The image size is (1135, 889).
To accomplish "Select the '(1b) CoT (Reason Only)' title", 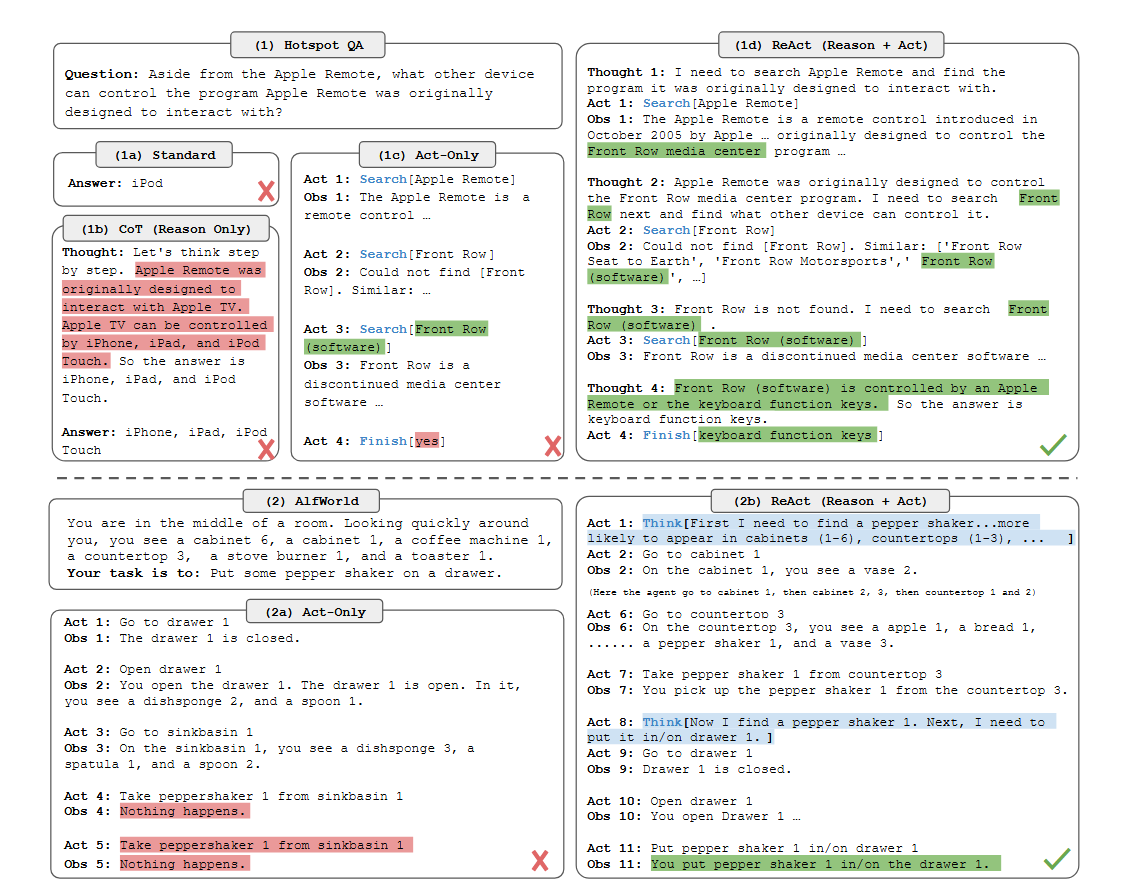I will [x=166, y=229].
